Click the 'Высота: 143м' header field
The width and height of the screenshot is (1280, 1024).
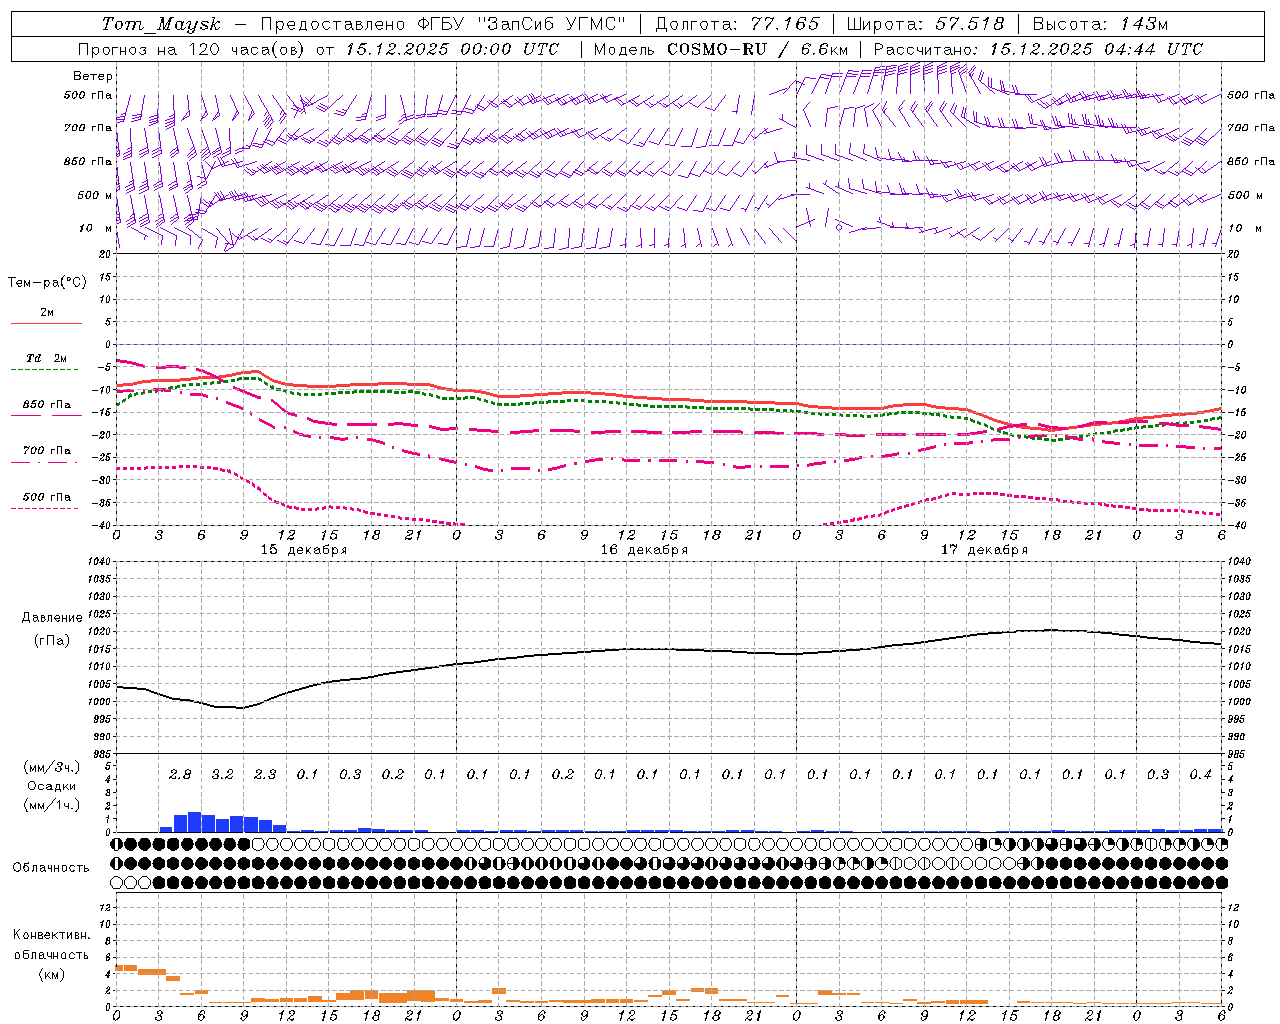pos(1100,24)
